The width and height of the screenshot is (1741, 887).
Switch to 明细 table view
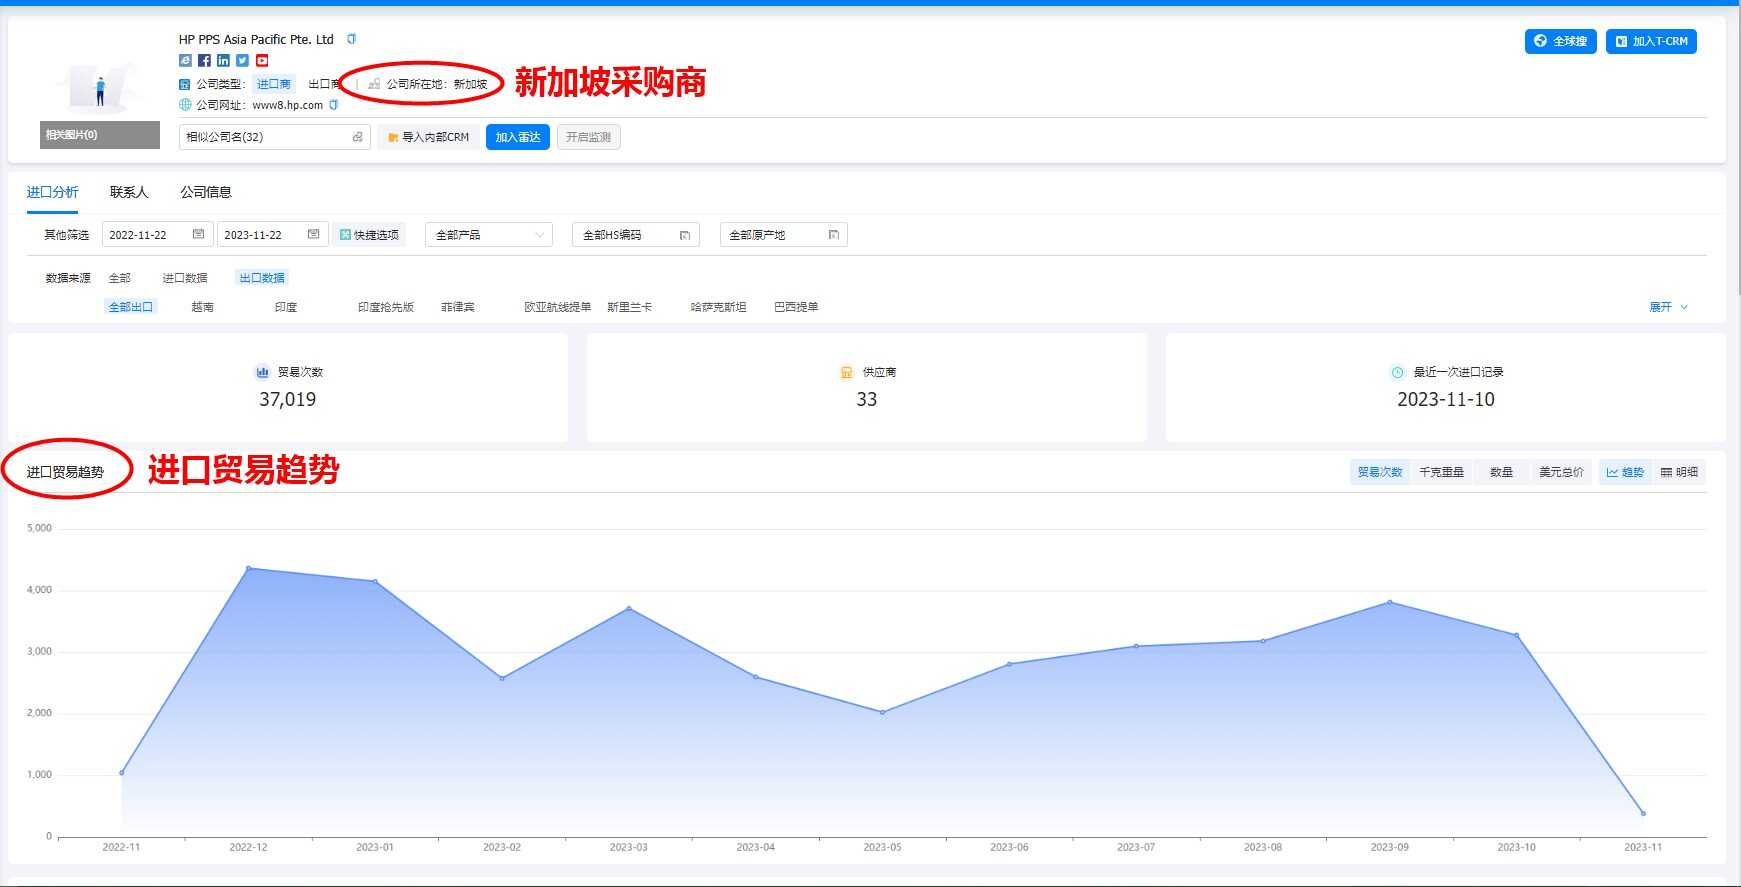1679,472
